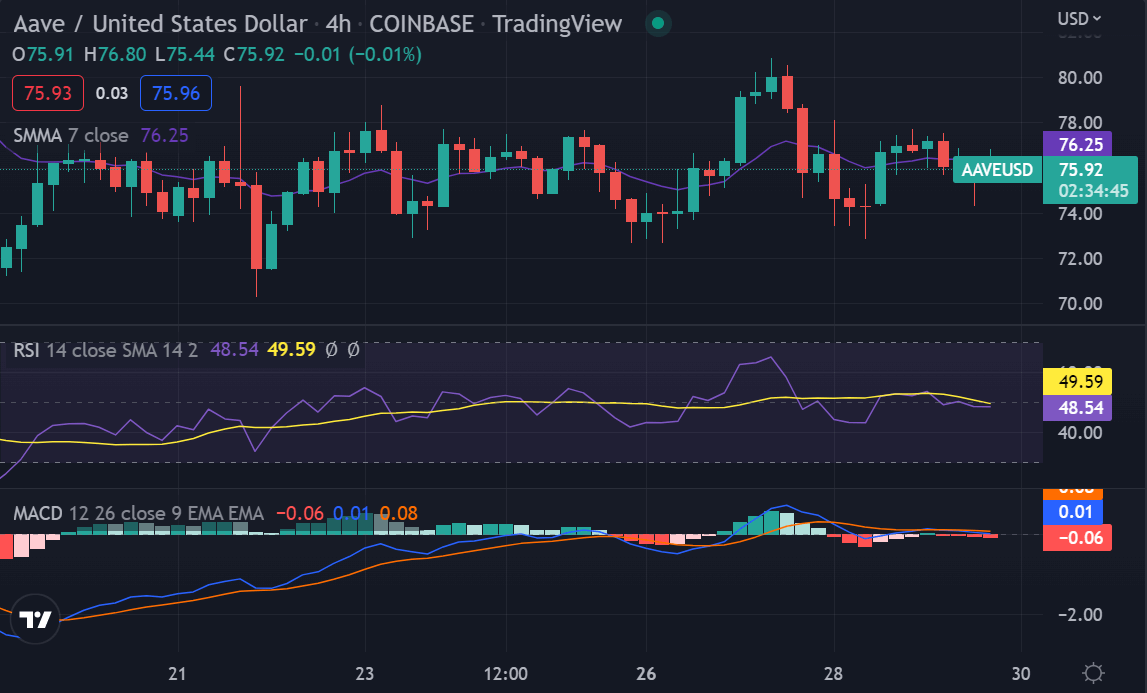Click the green market status dot
The width and height of the screenshot is (1147, 693).
658,23
